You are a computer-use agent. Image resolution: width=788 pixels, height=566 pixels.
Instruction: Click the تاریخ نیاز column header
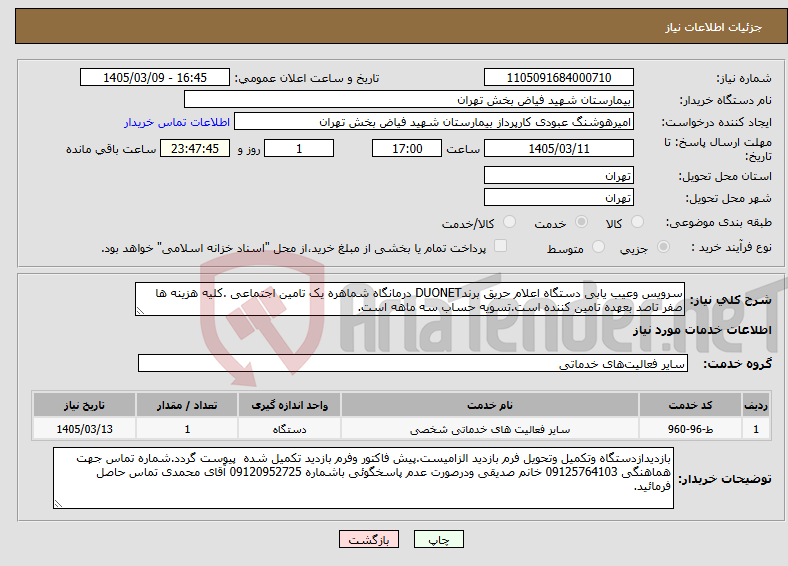point(84,405)
